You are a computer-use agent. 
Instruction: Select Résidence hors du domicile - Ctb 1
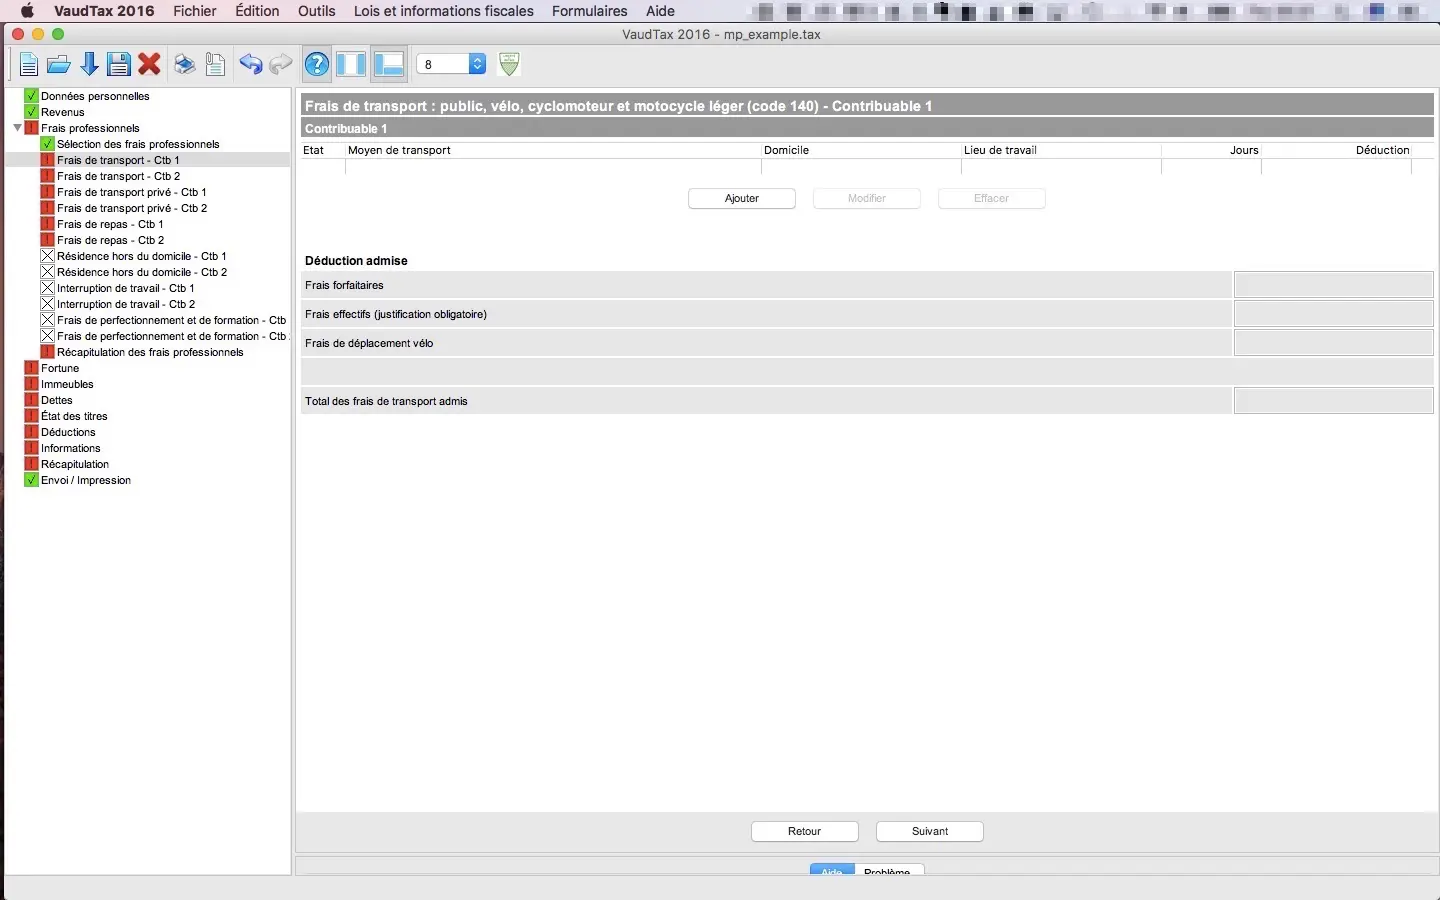142,256
